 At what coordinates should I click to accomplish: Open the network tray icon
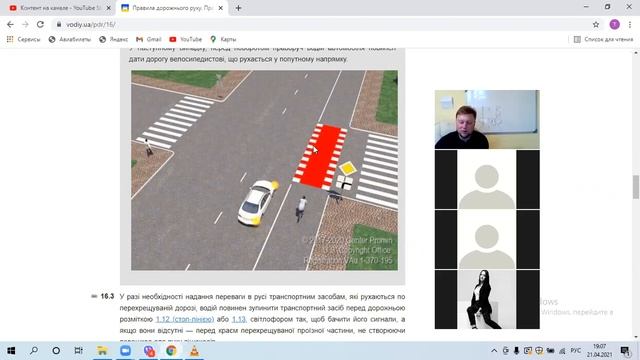pos(562,351)
